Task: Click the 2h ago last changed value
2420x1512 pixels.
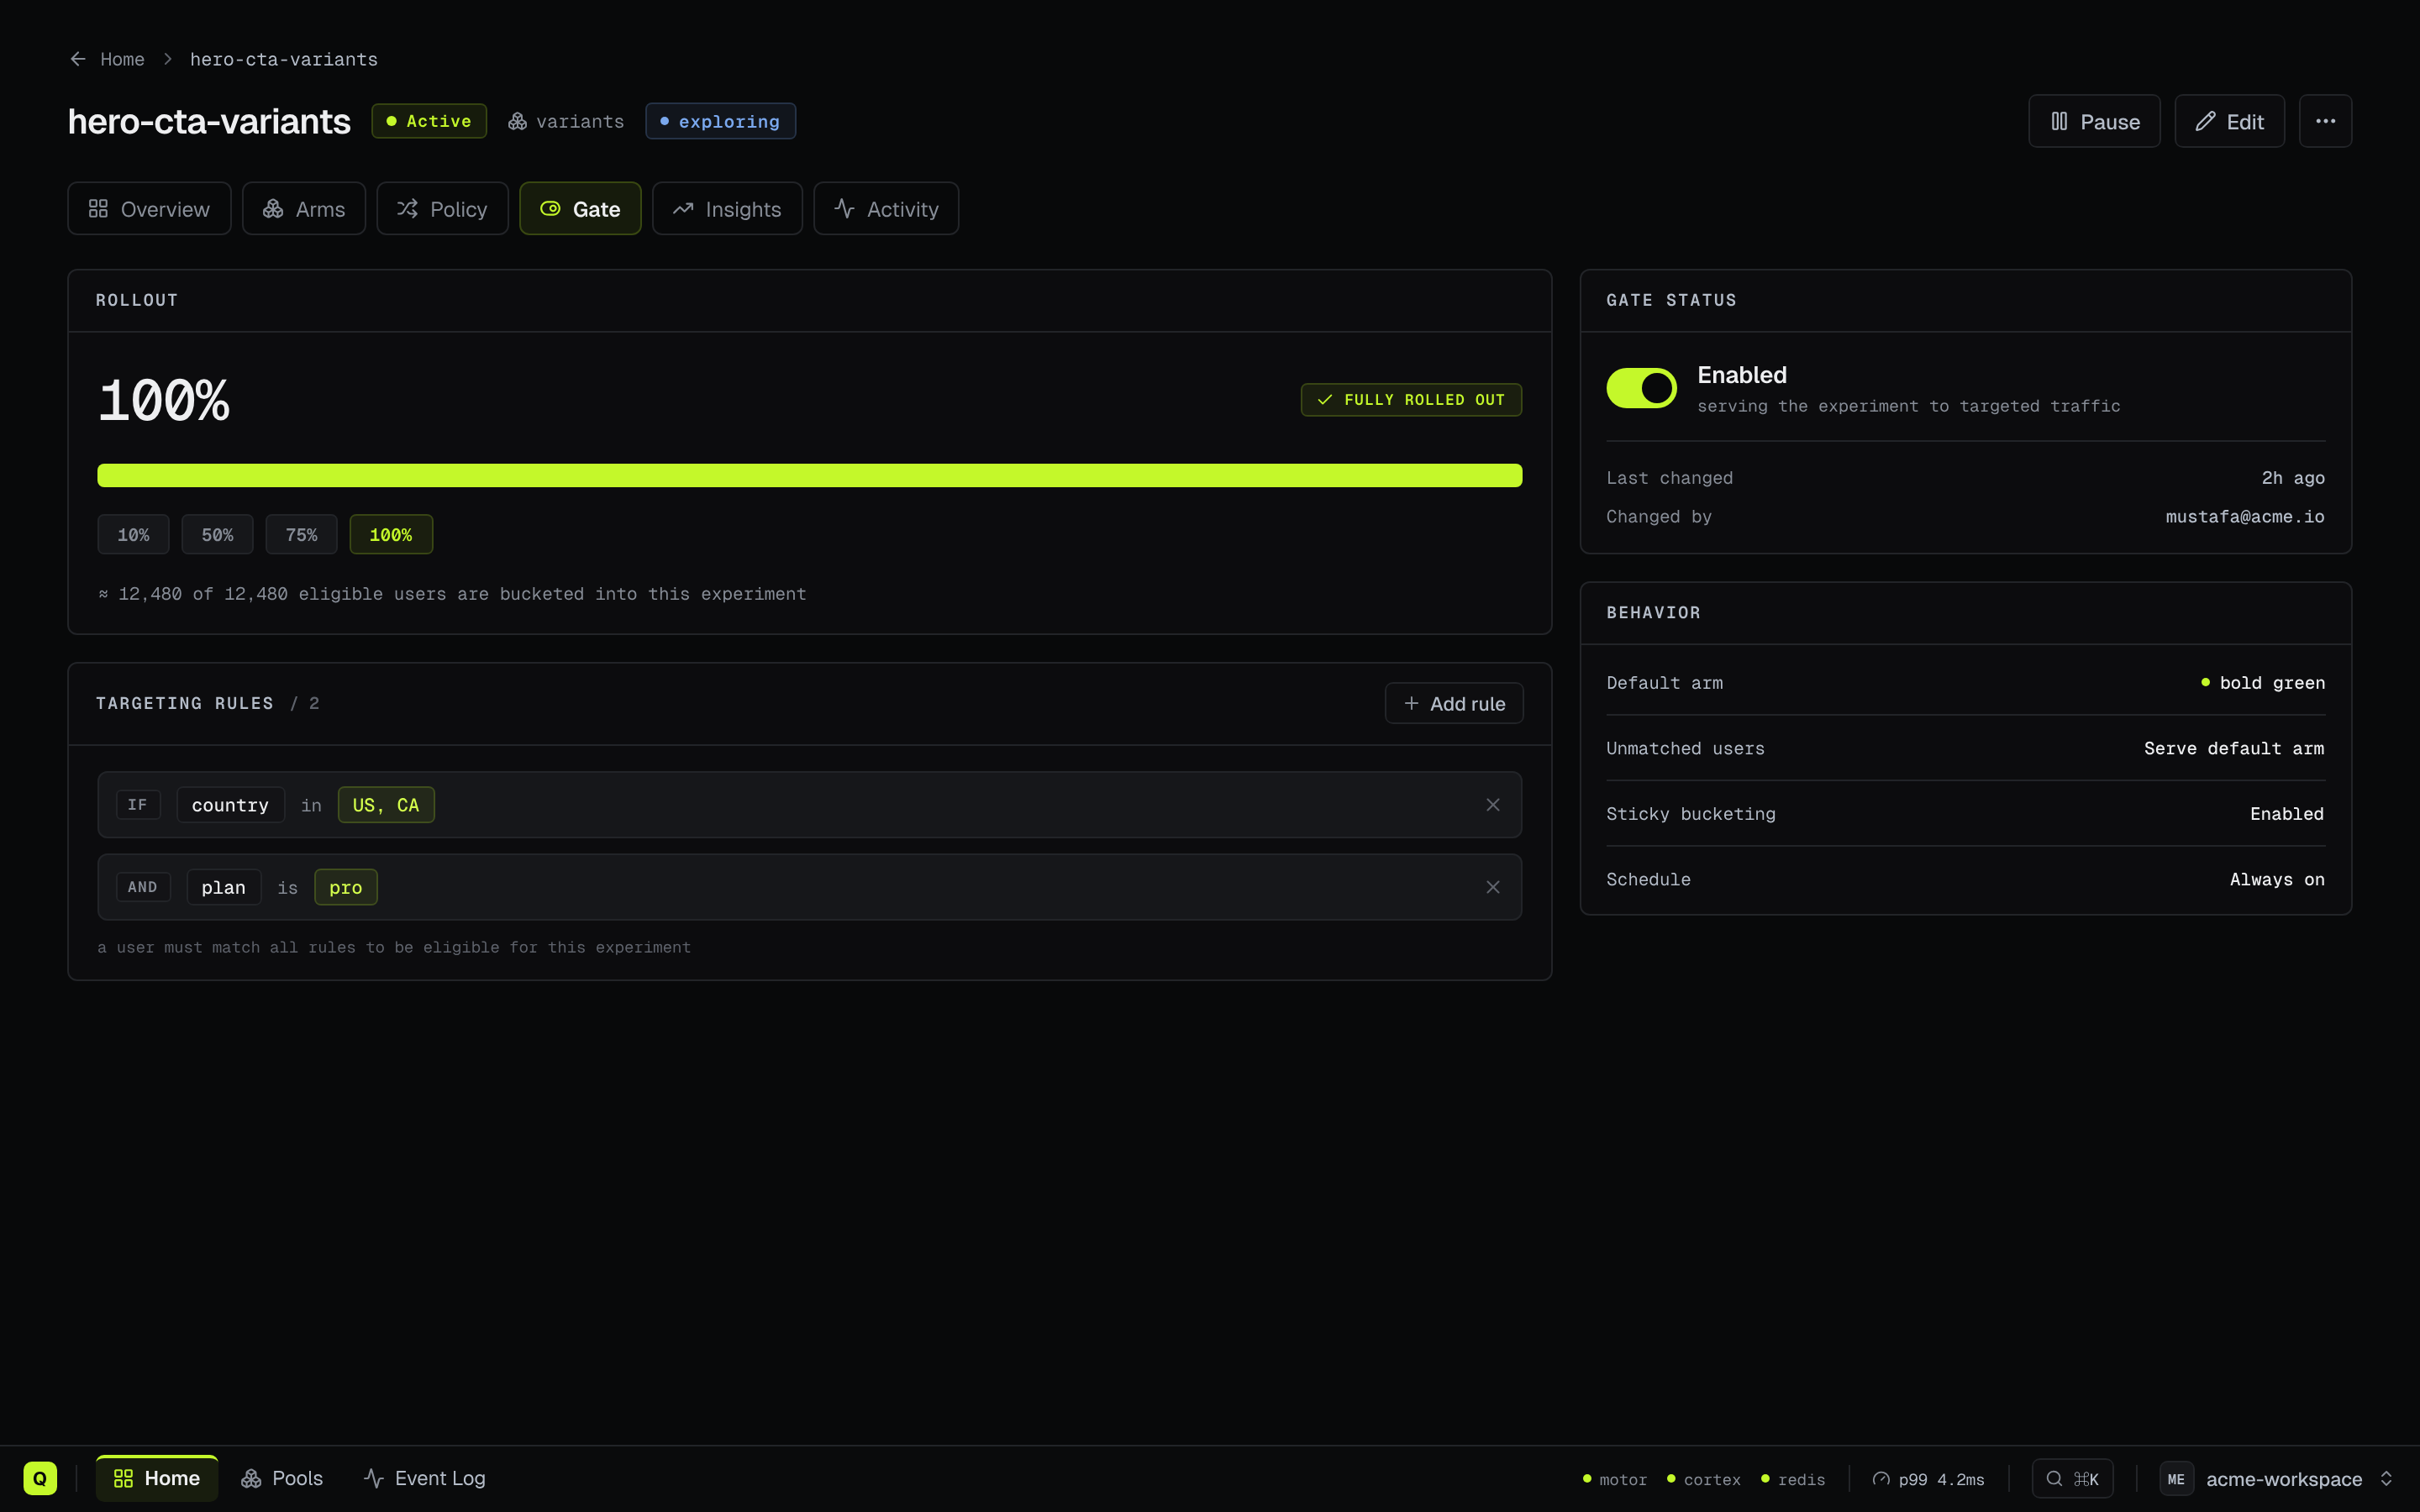Action: coord(2293,478)
